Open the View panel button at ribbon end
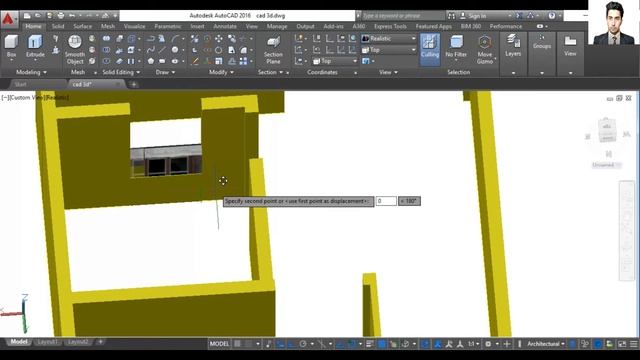The width and height of the screenshot is (640, 360). 570,46
